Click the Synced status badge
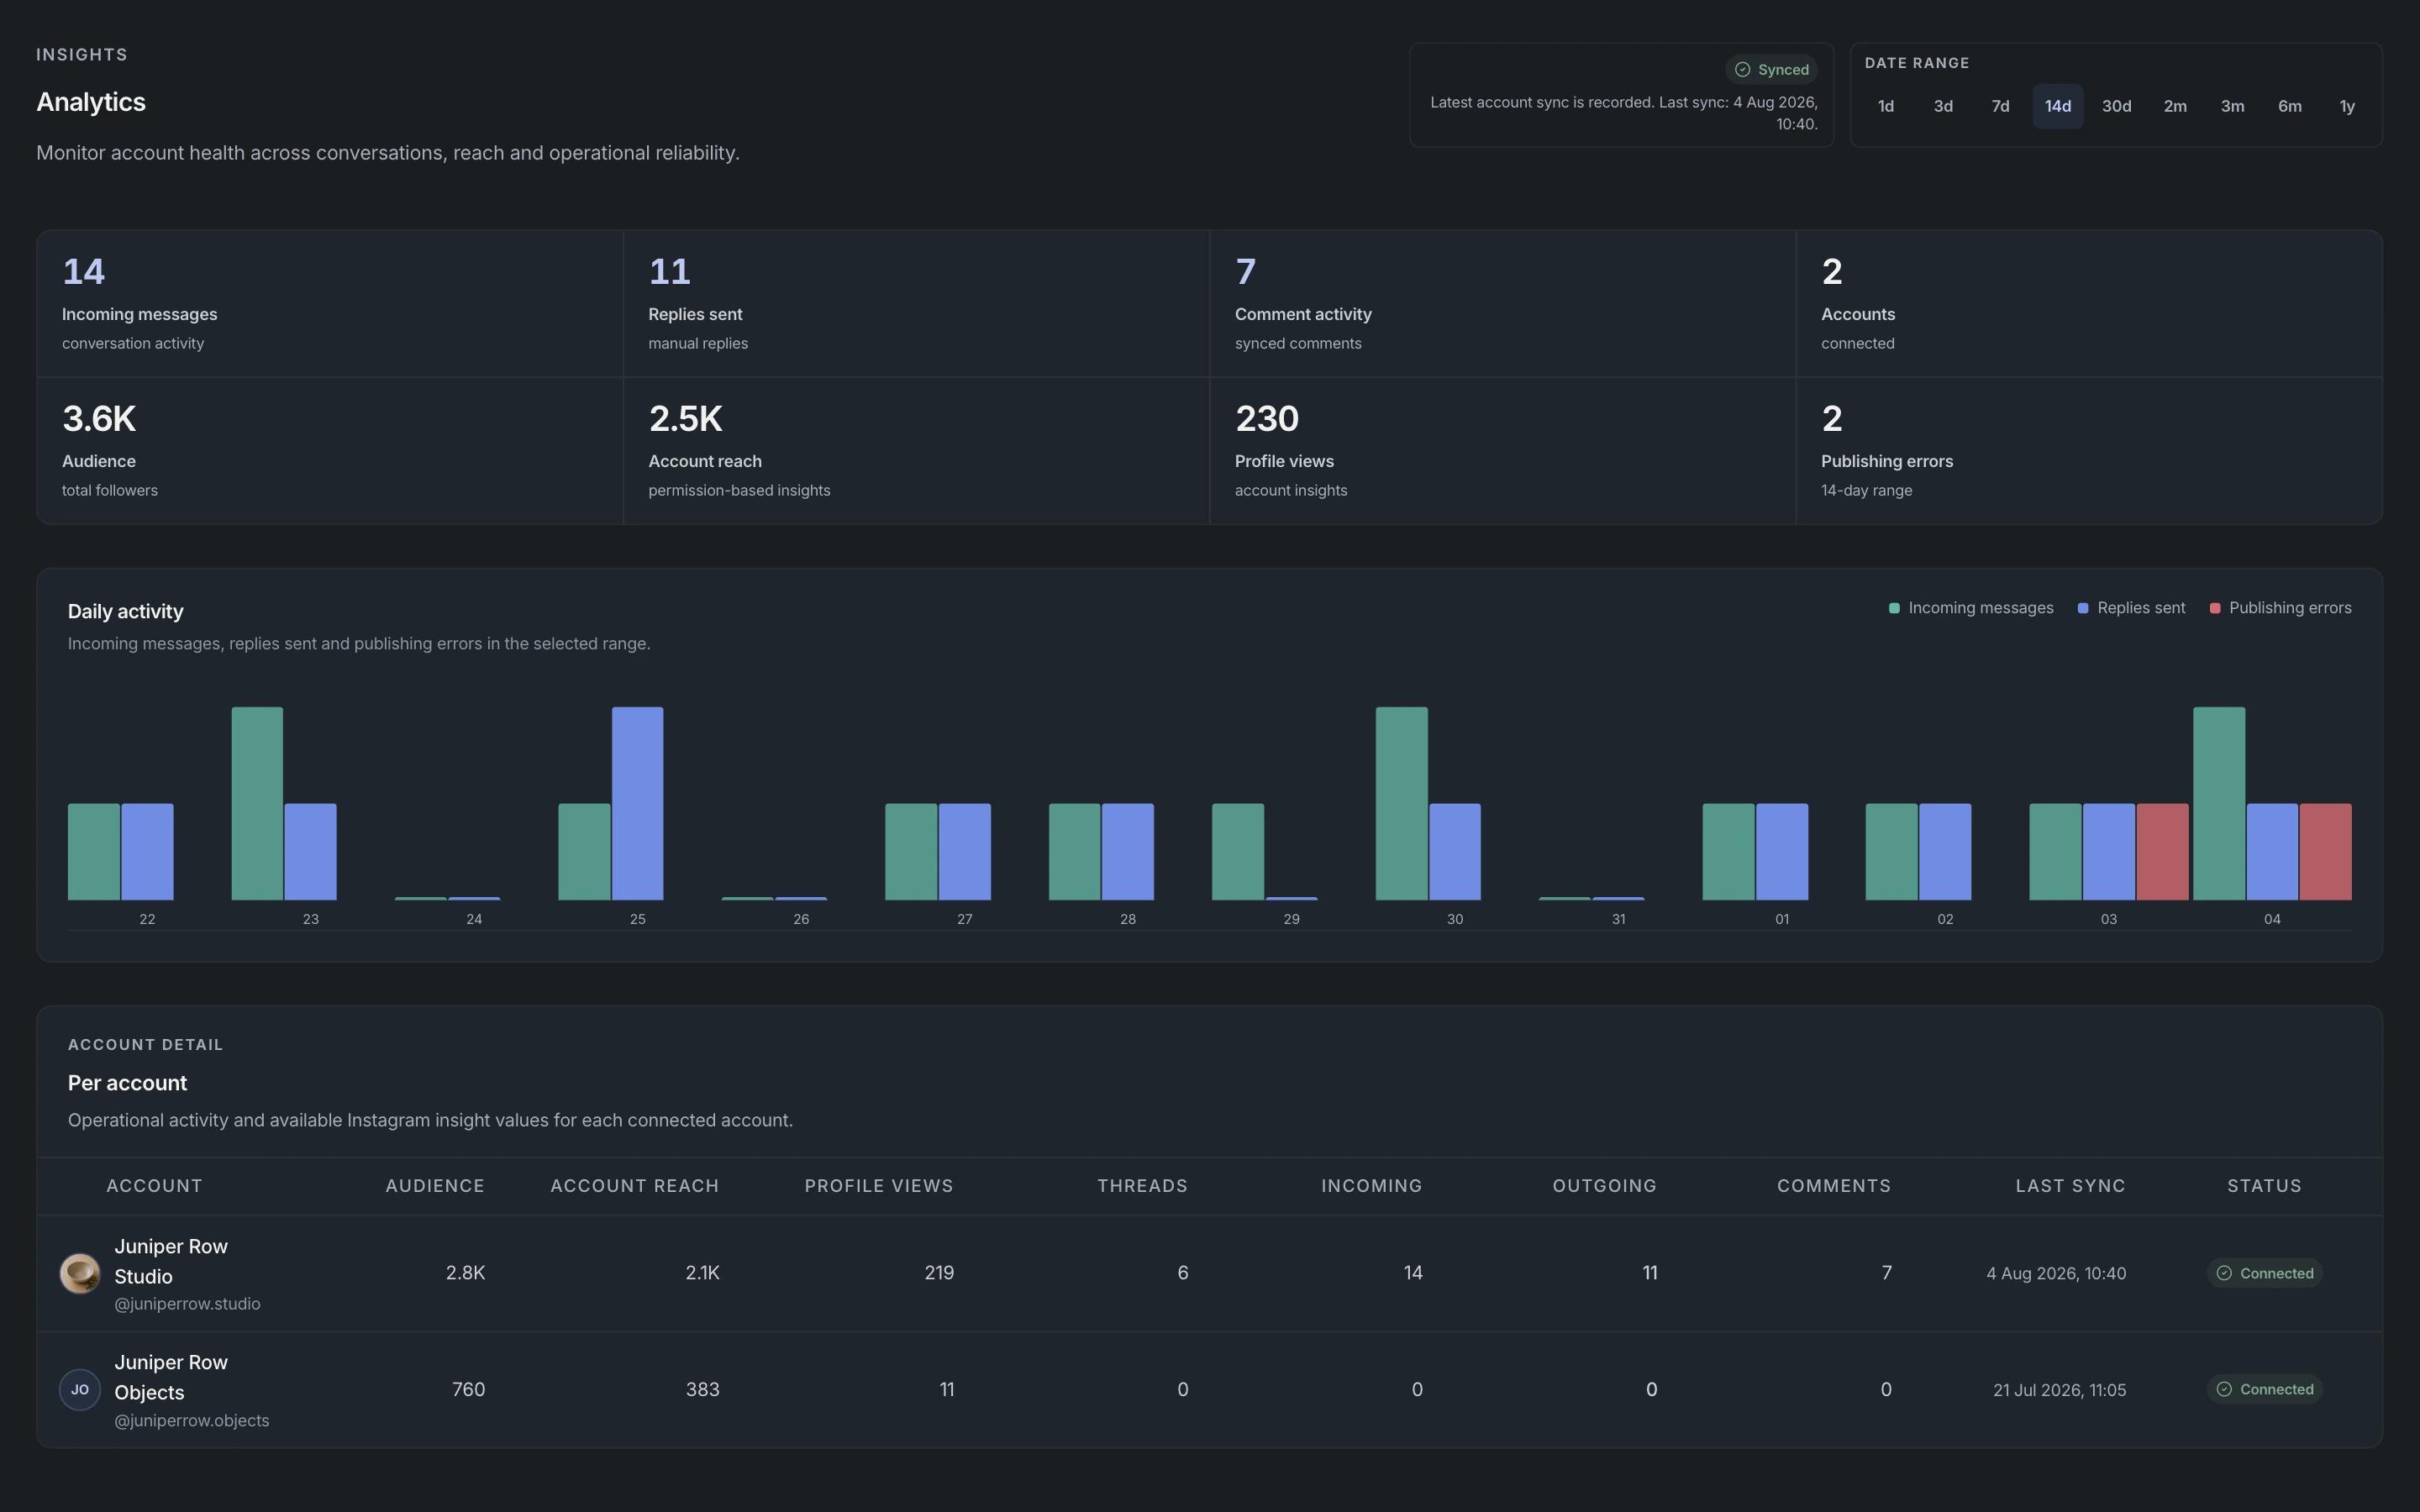 point(1771,69)
